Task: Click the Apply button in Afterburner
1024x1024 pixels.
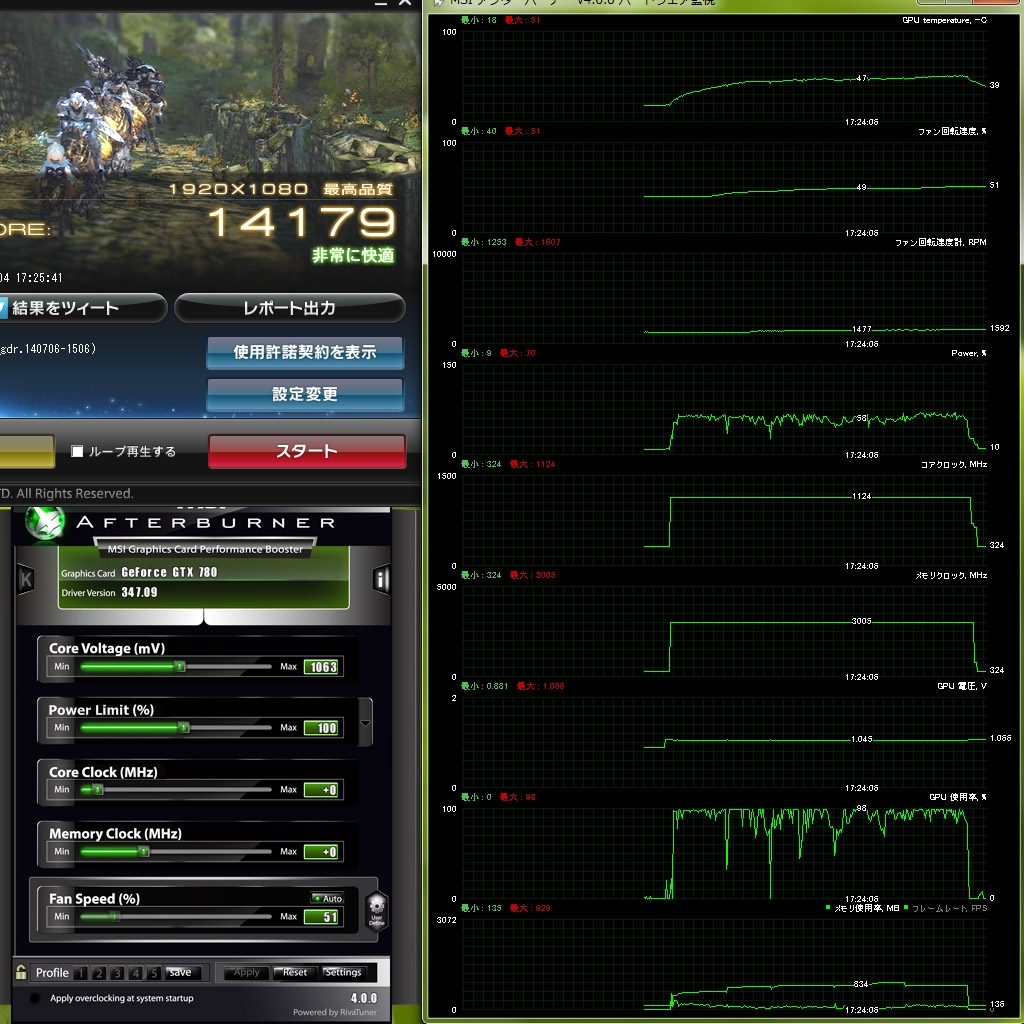Action: 246,972
